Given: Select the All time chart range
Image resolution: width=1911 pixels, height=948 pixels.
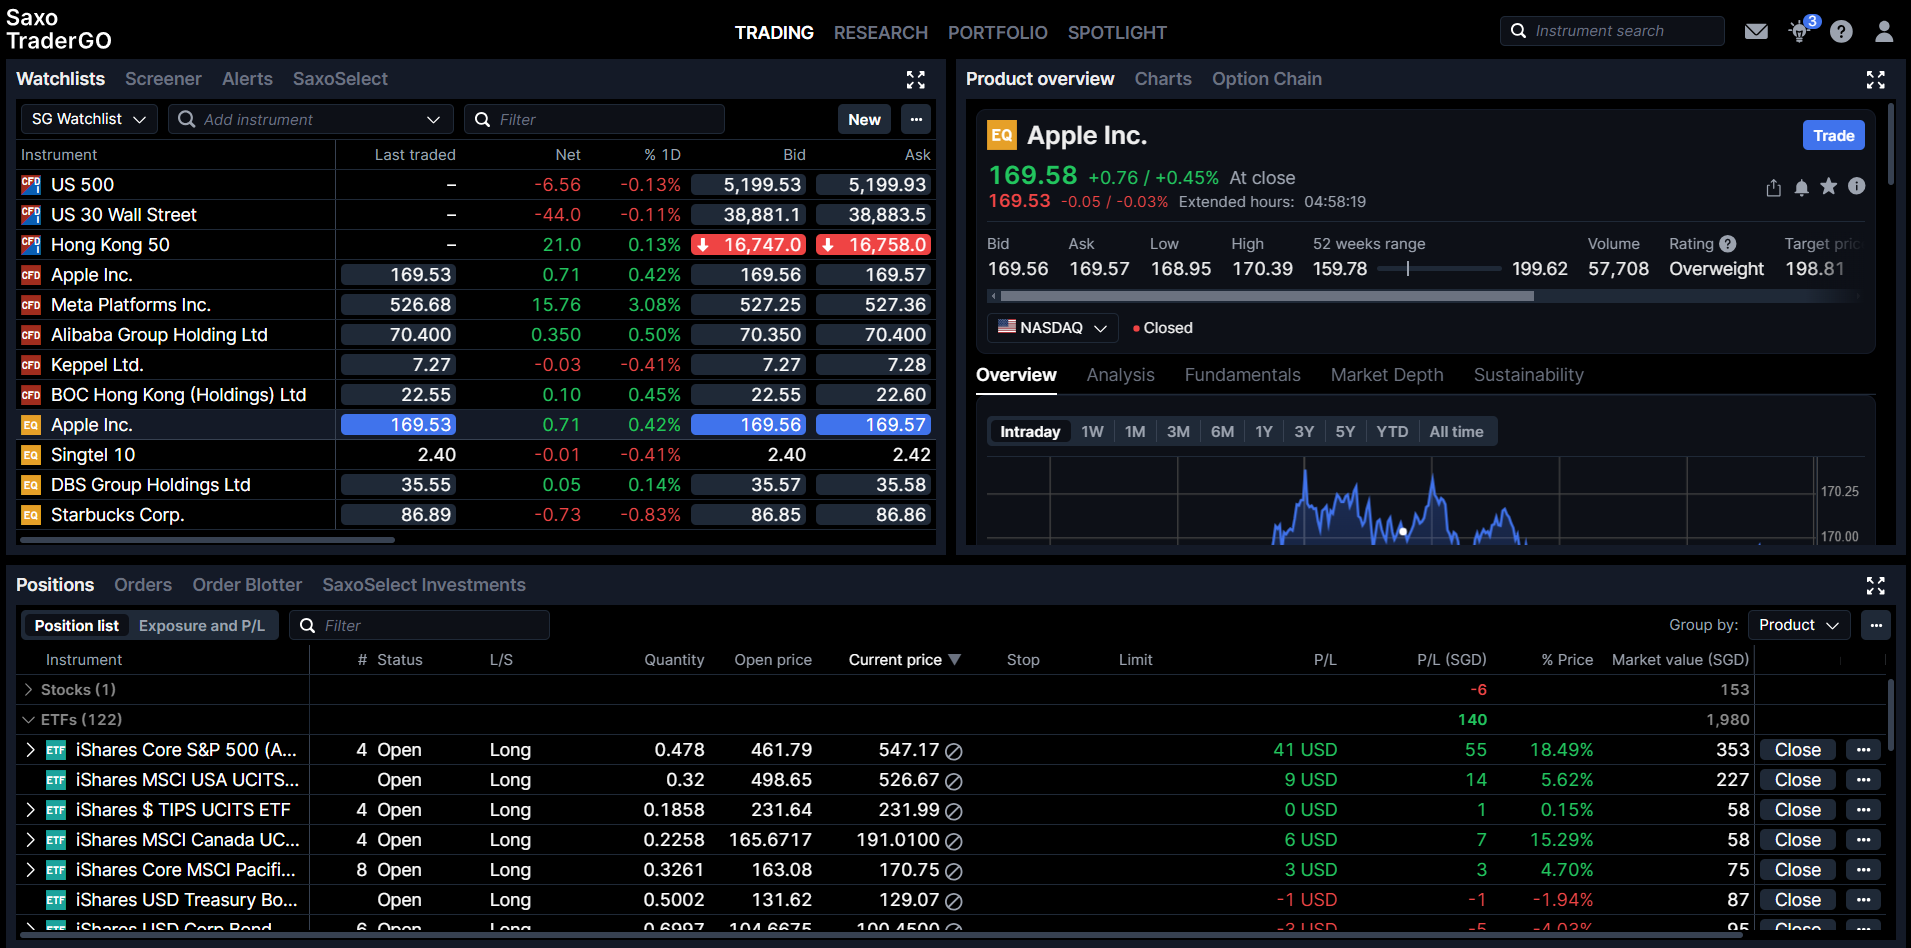Looking at the screenshot, I should 1457,432.
